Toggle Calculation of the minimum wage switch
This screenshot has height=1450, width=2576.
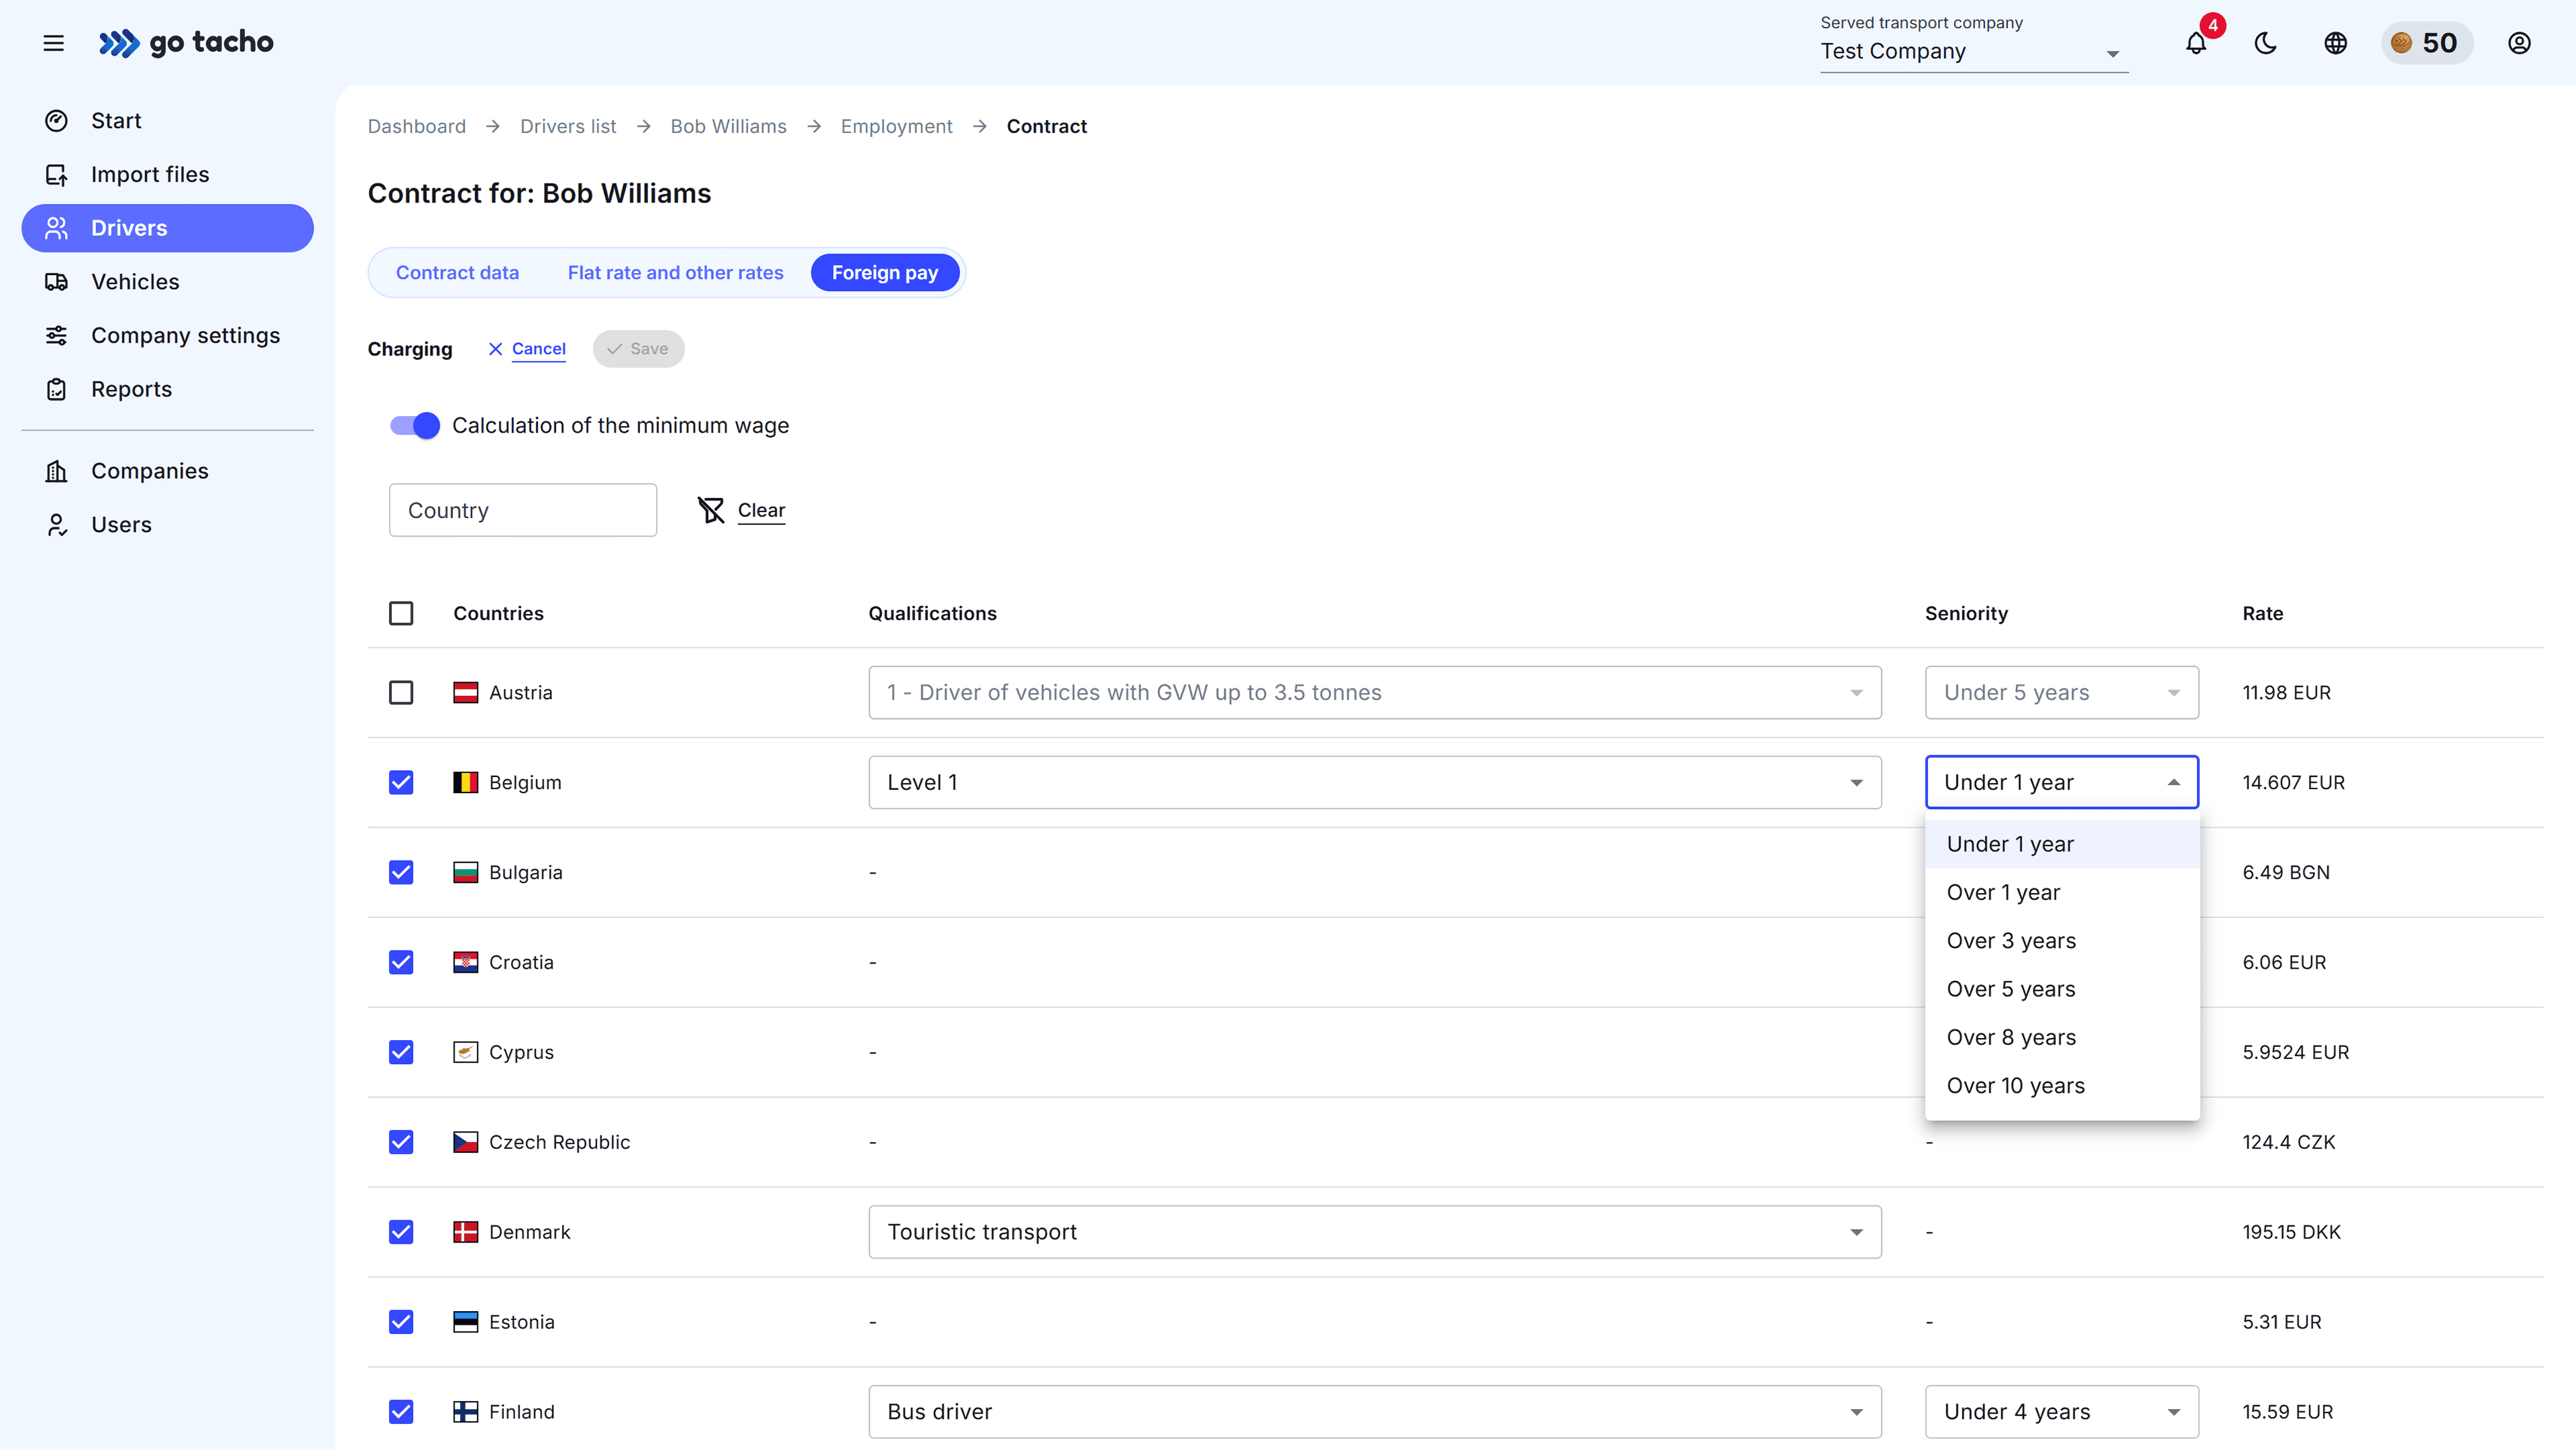point(415,426)
